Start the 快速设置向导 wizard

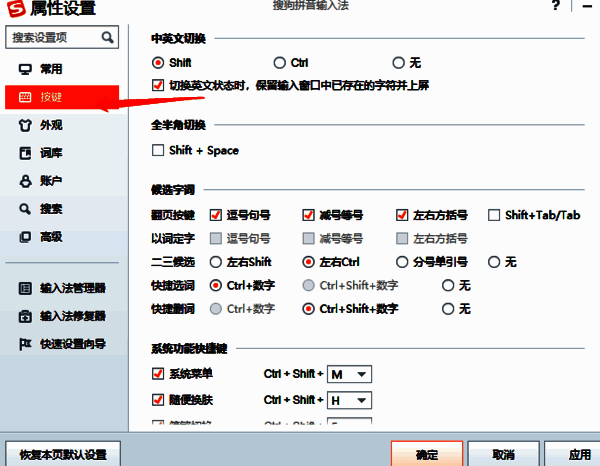pos(62,344)
